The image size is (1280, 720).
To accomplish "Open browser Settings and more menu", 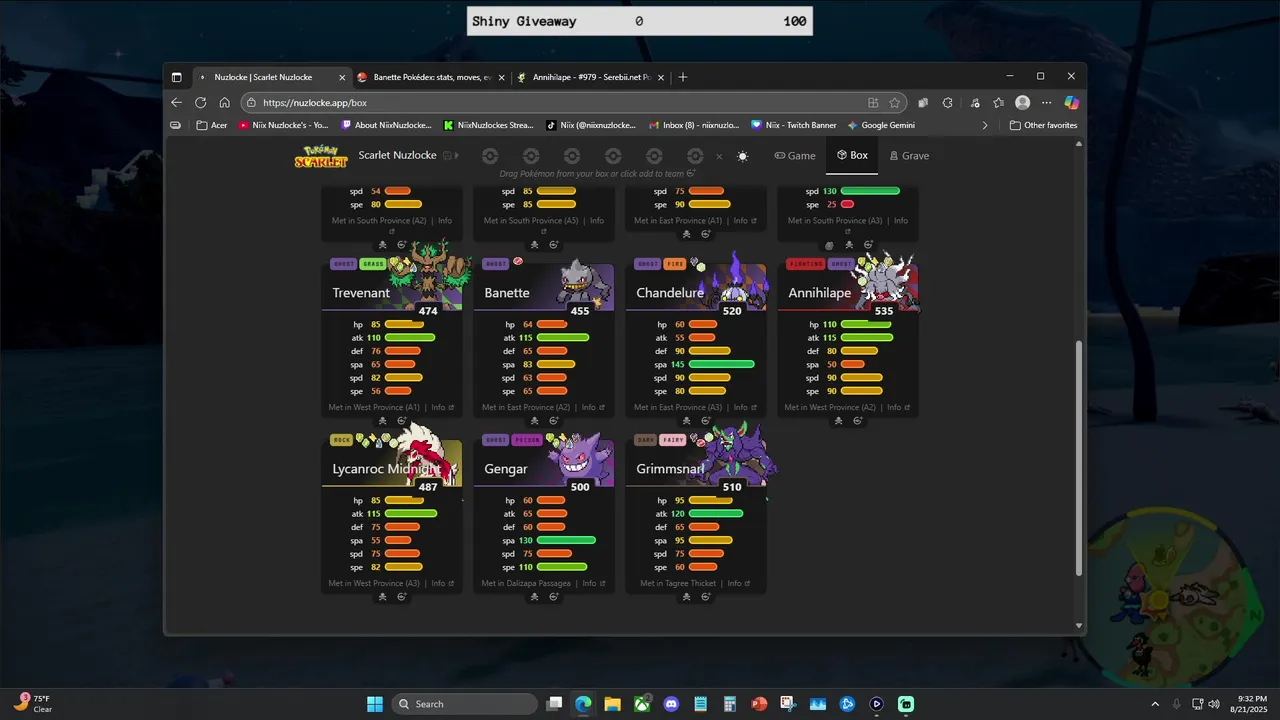I will [1047, 102].
